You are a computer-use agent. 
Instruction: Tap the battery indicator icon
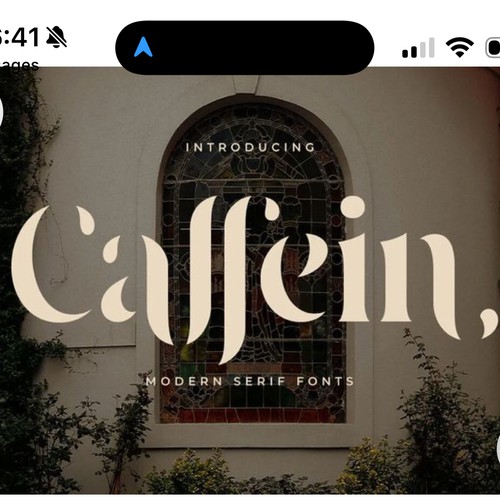pos(493,48)
